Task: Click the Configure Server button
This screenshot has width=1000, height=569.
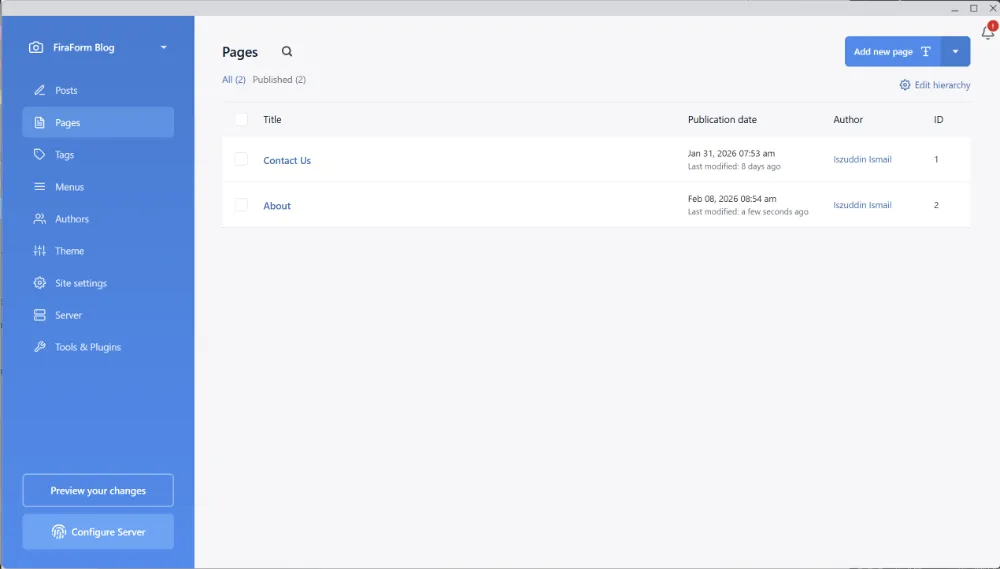Action: (98, 532)
